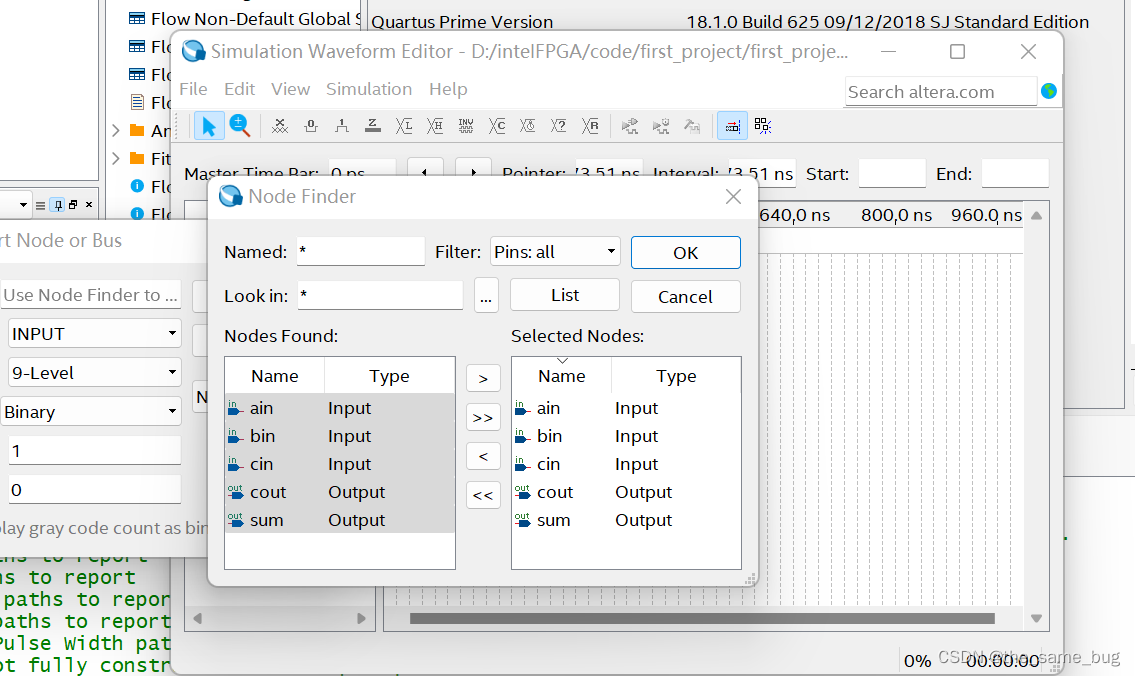Close the Node Finder dialog
1135x676 pixels.
pyautogui.click(x=733, y=197)
